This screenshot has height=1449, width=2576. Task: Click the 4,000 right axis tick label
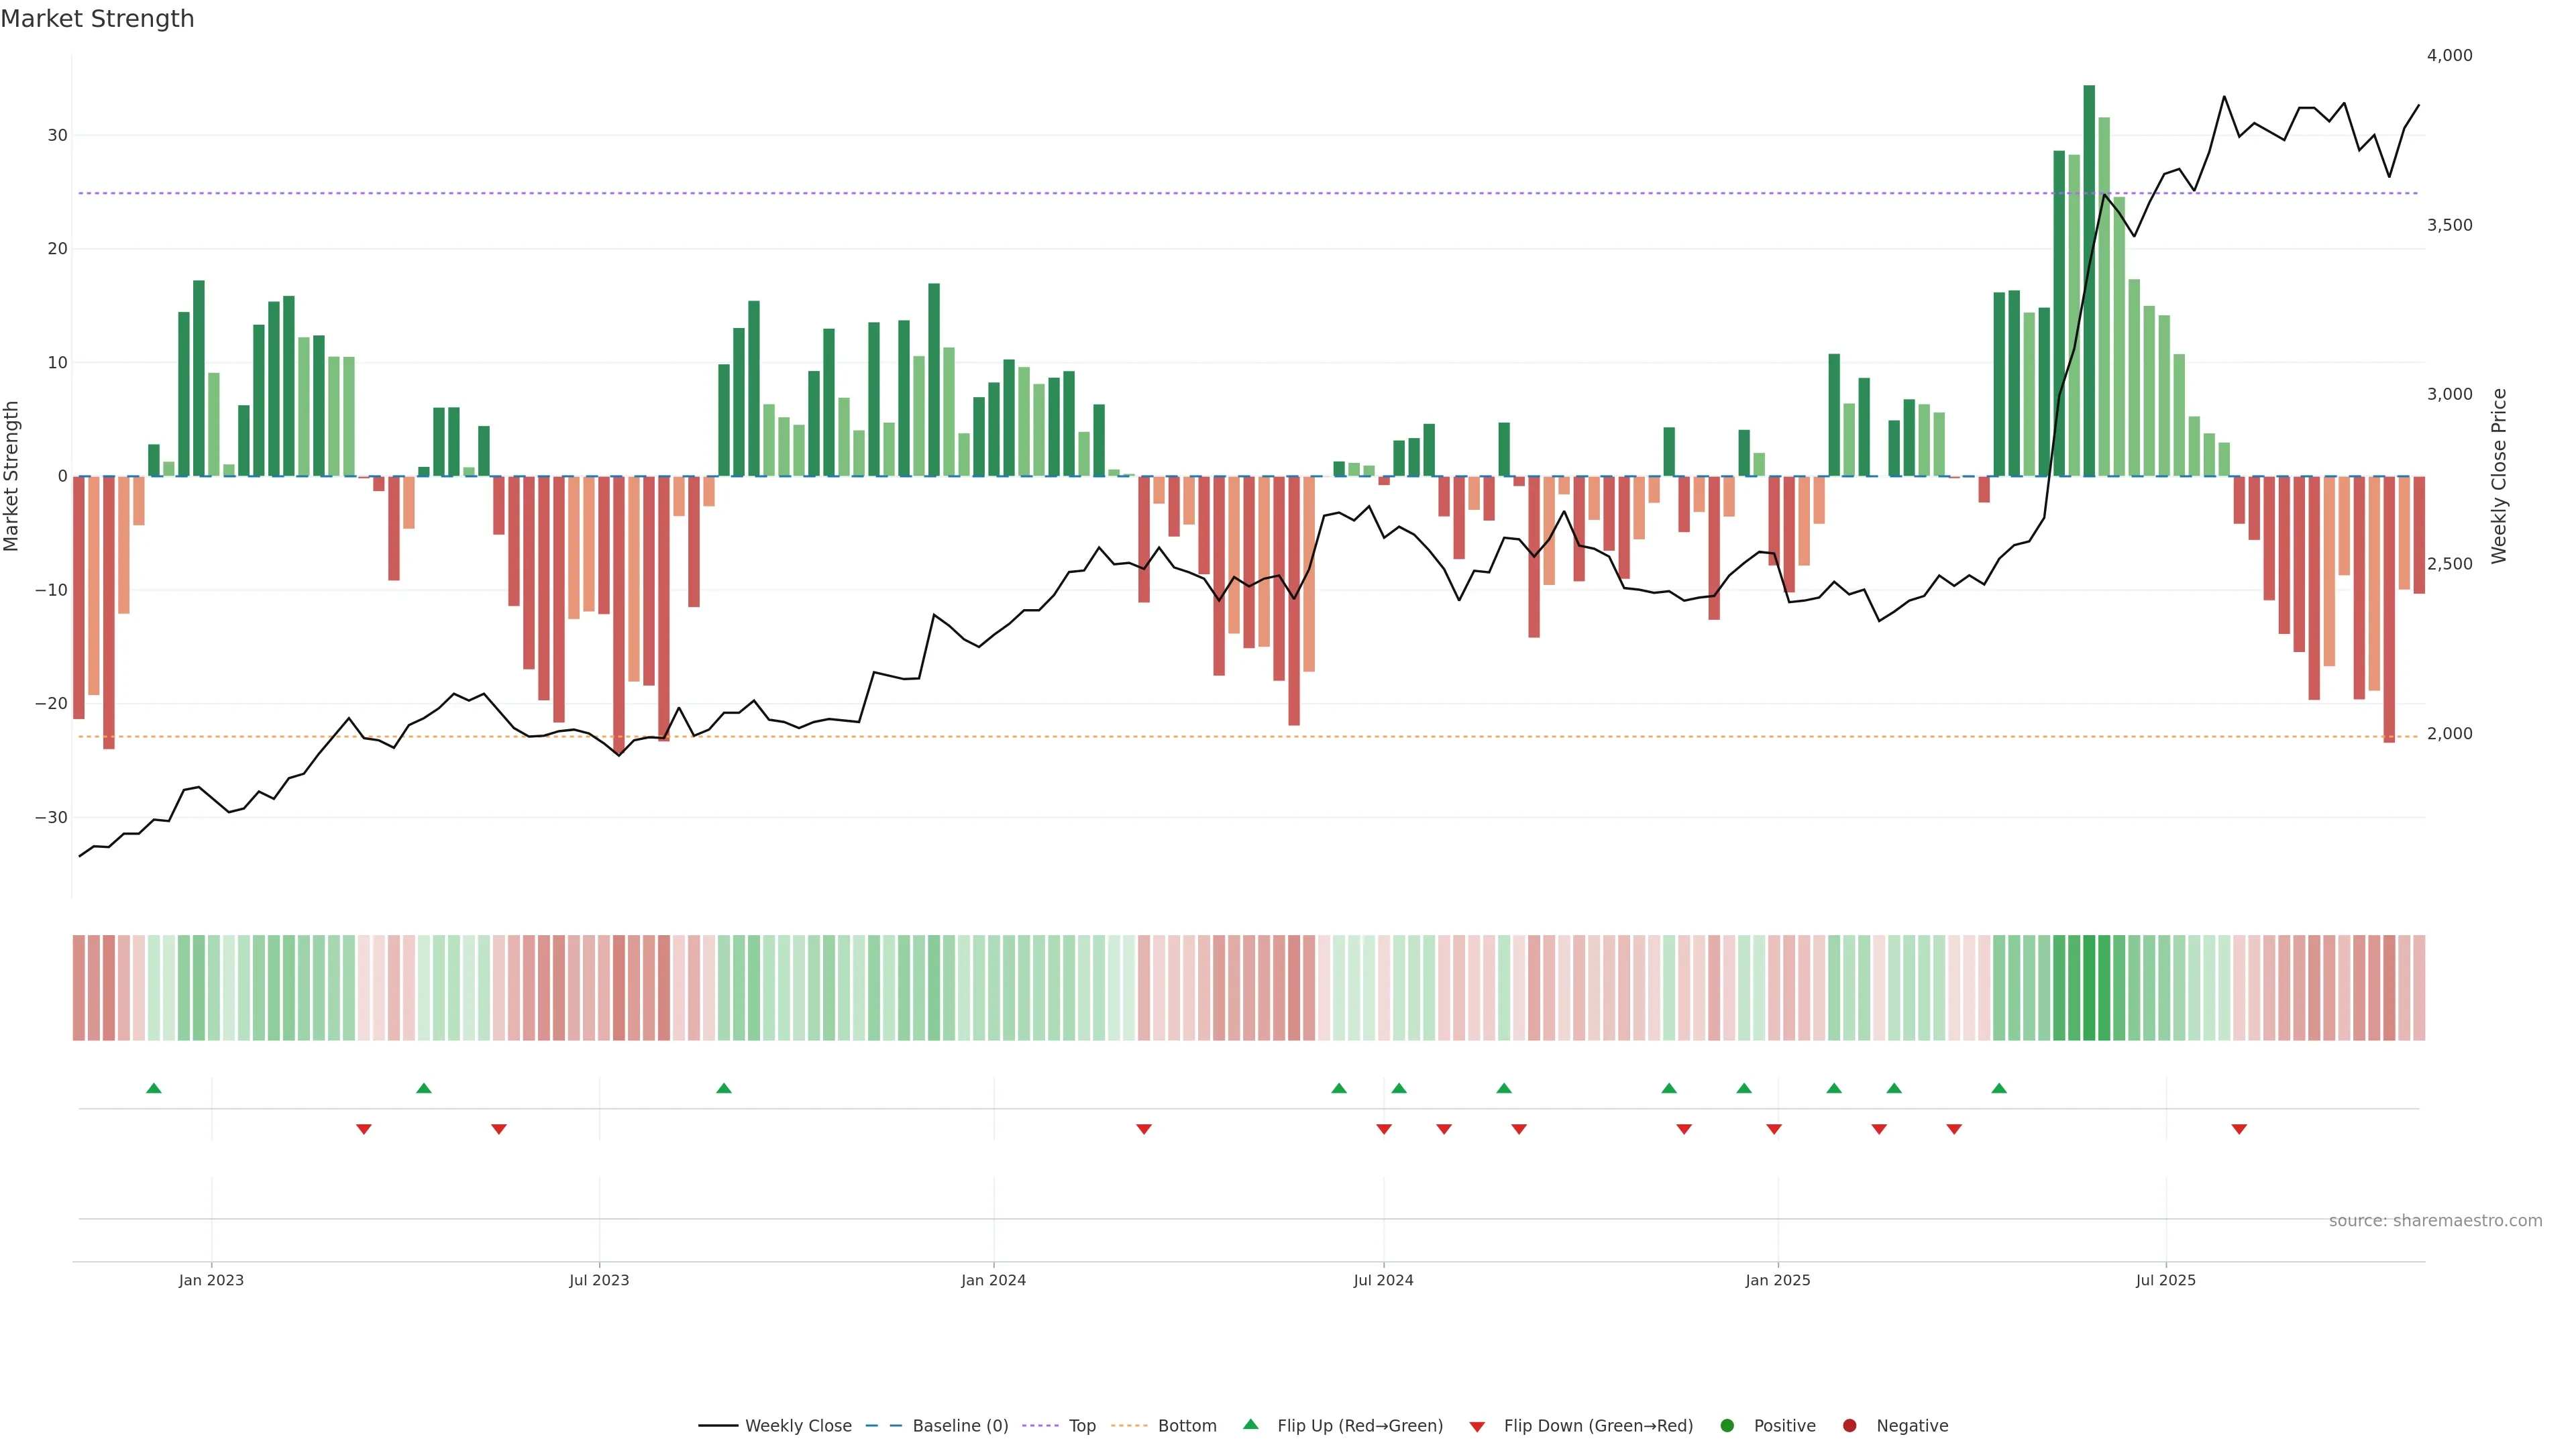(x=2449, y=55)
